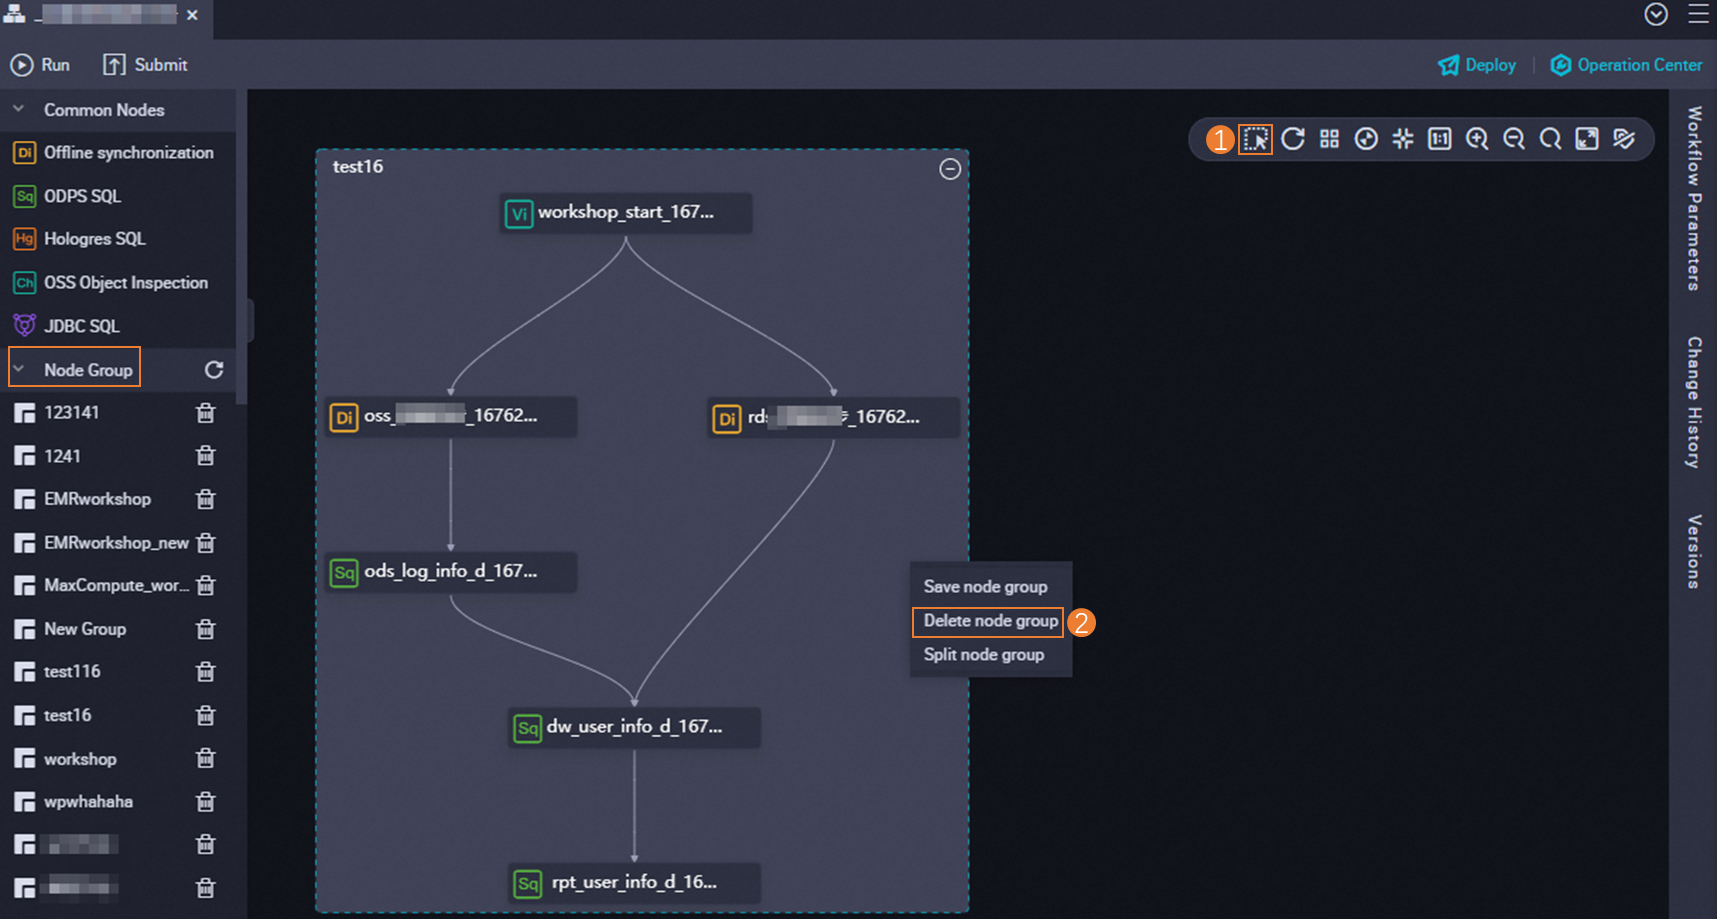Select the workshop_start_167... node on canvas

coord(626,213)
